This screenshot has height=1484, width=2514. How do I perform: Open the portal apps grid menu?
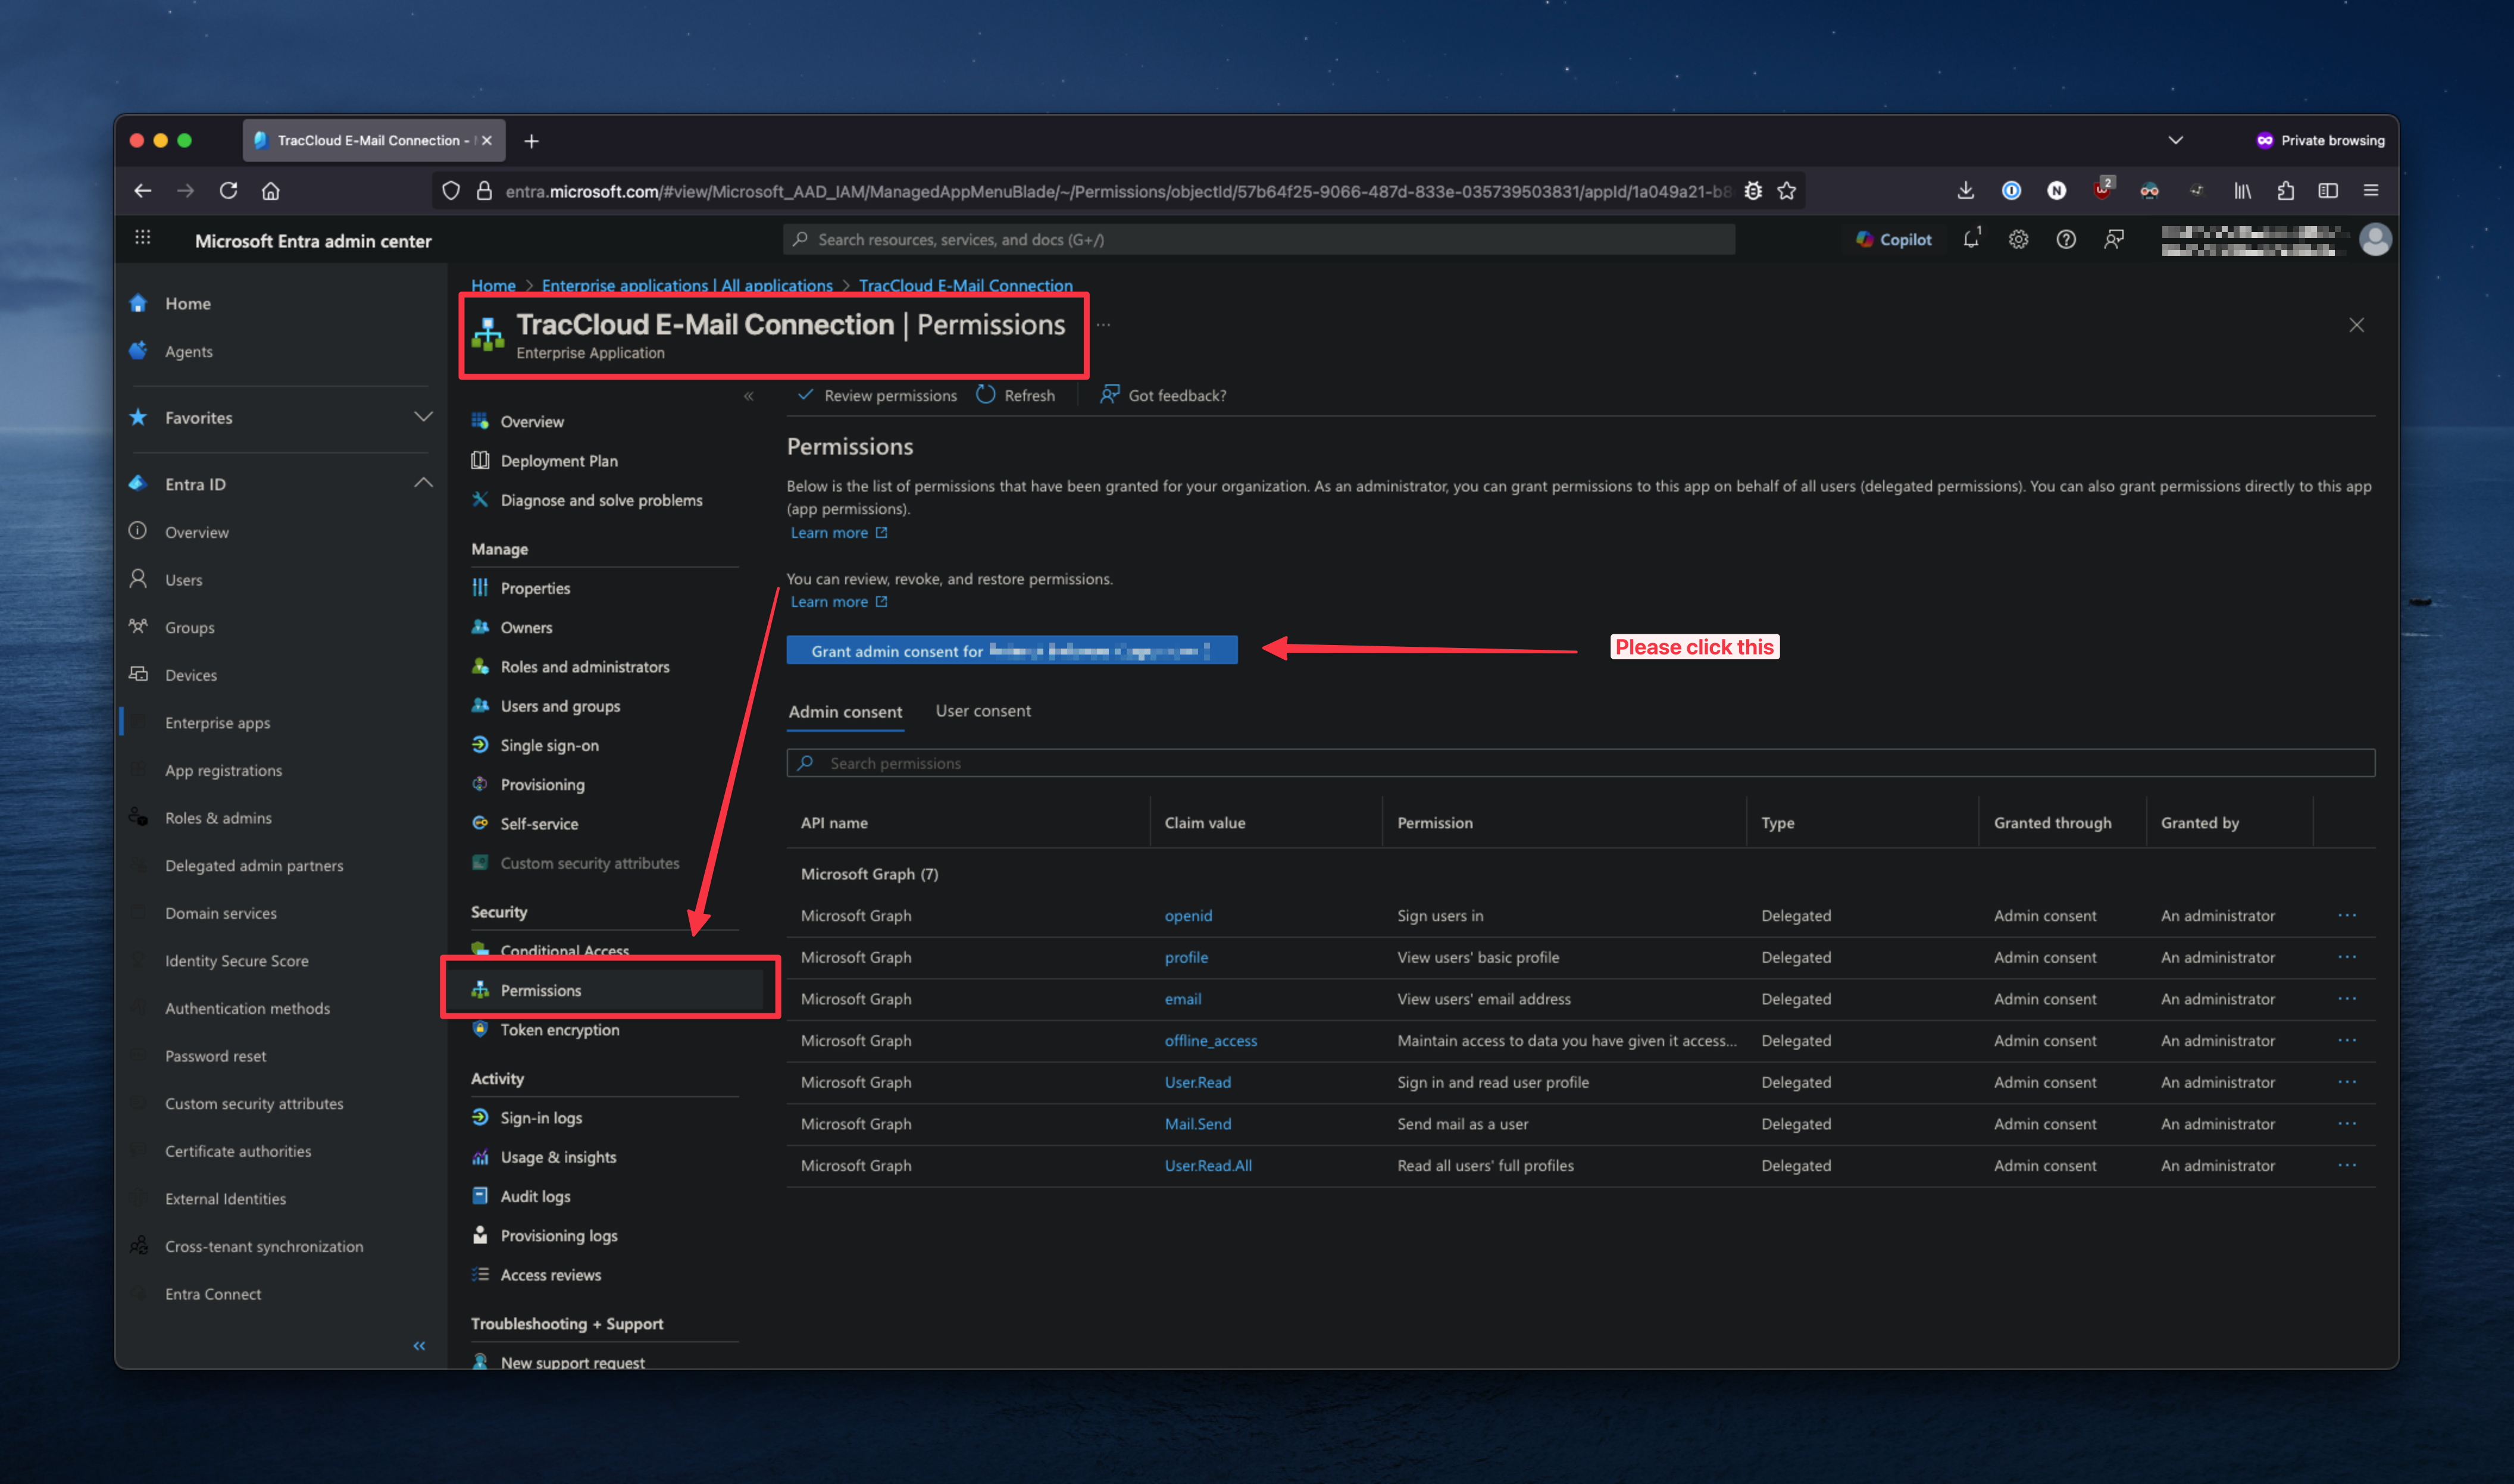[x=143, y=238]
